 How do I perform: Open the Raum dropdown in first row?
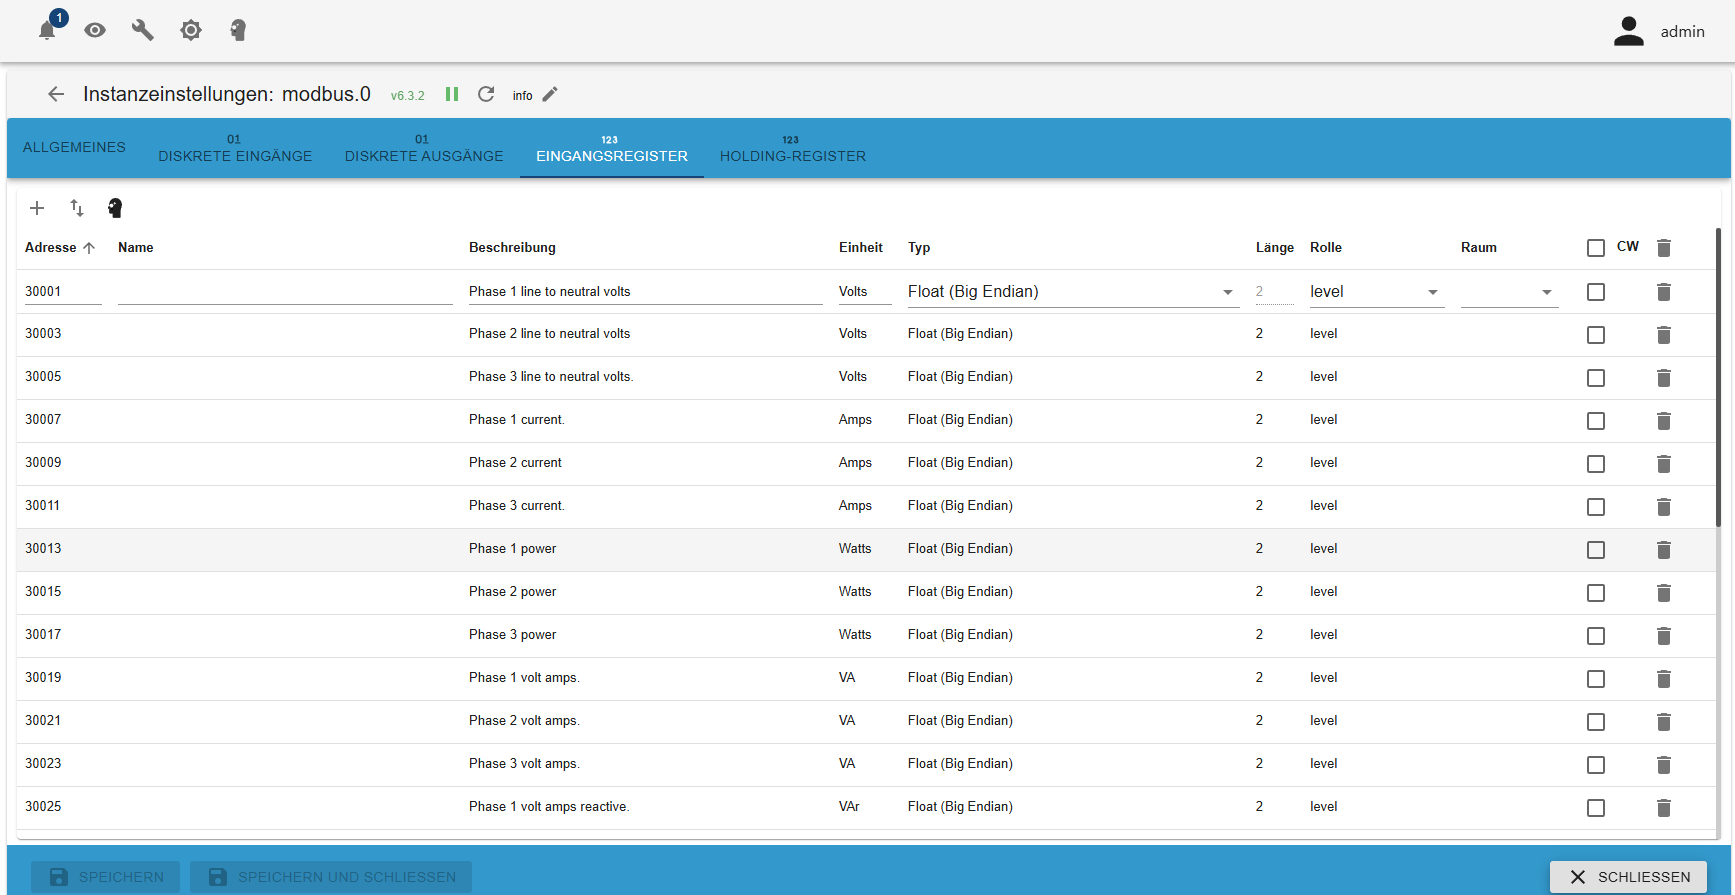(1509, 292)
